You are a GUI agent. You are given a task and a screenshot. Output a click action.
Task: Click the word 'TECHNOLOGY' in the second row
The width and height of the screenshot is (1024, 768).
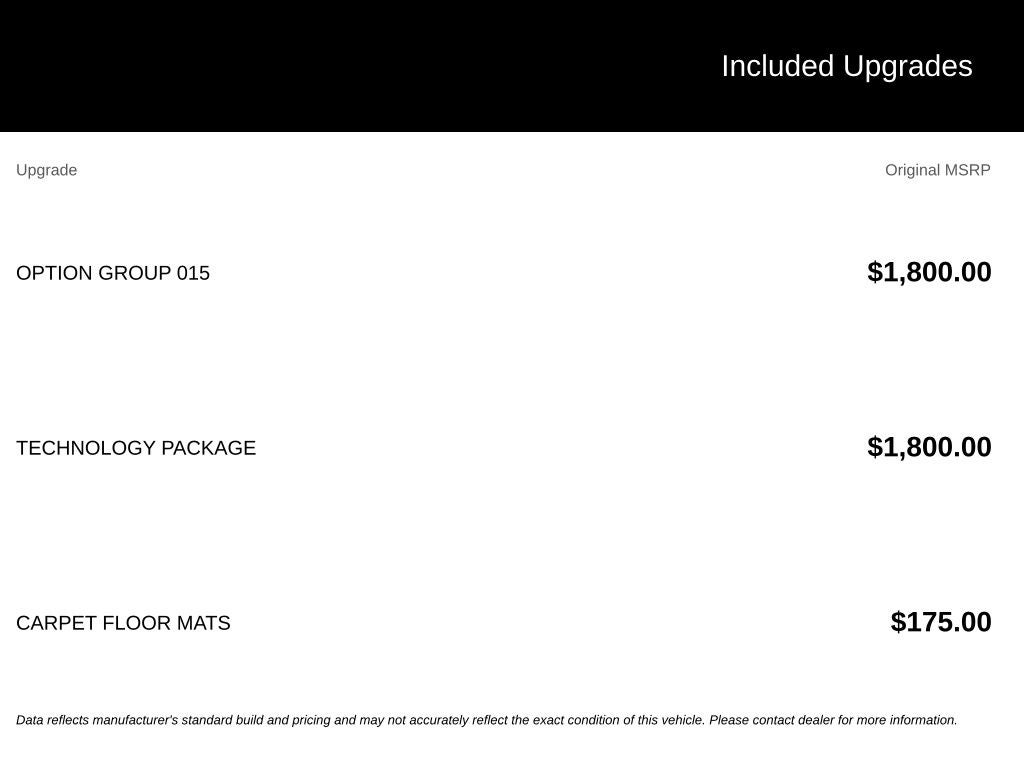coord(86,448)
